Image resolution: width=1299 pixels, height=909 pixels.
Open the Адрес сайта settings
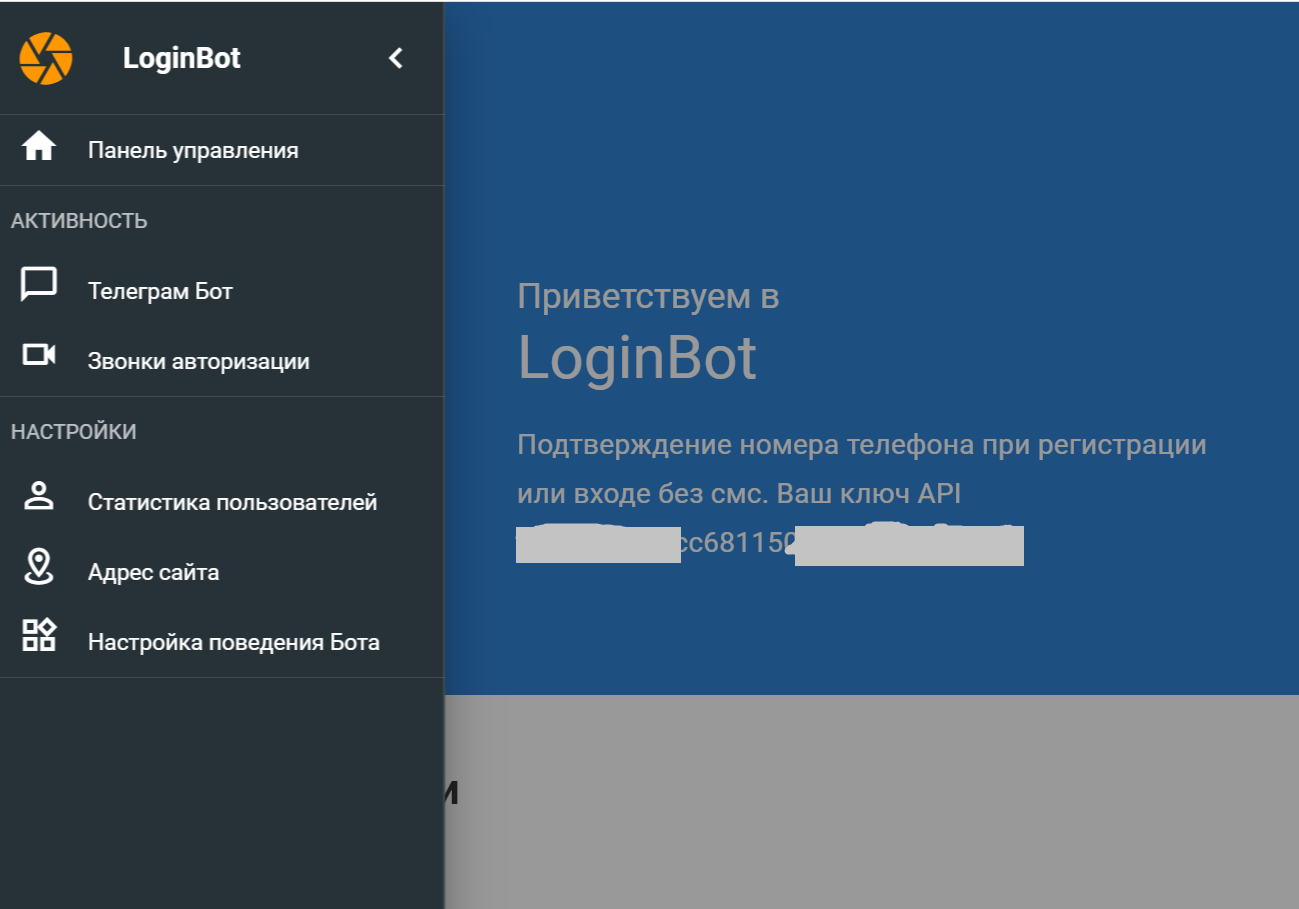pos(153,573)
